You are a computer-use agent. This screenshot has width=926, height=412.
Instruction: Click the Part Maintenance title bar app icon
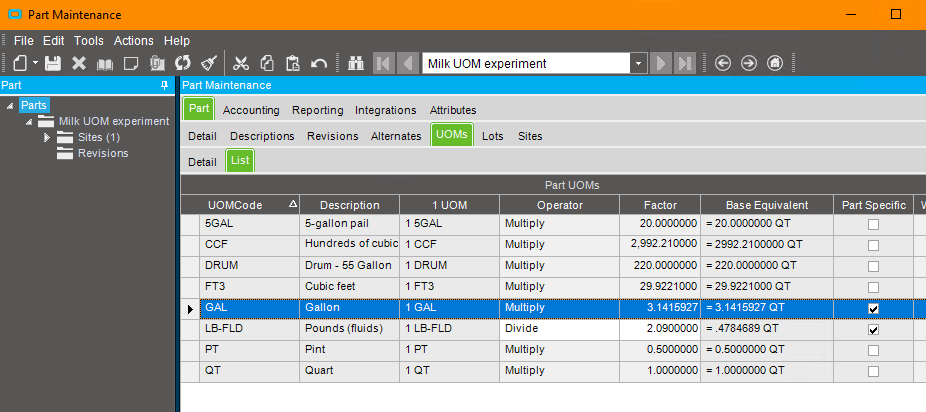tap(15, 14)
